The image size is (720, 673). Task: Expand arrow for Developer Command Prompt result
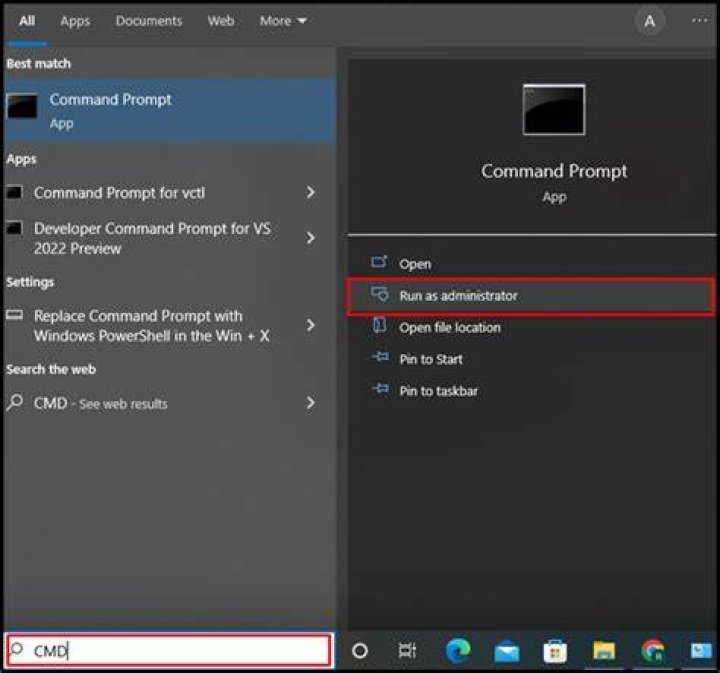(311, 238)
